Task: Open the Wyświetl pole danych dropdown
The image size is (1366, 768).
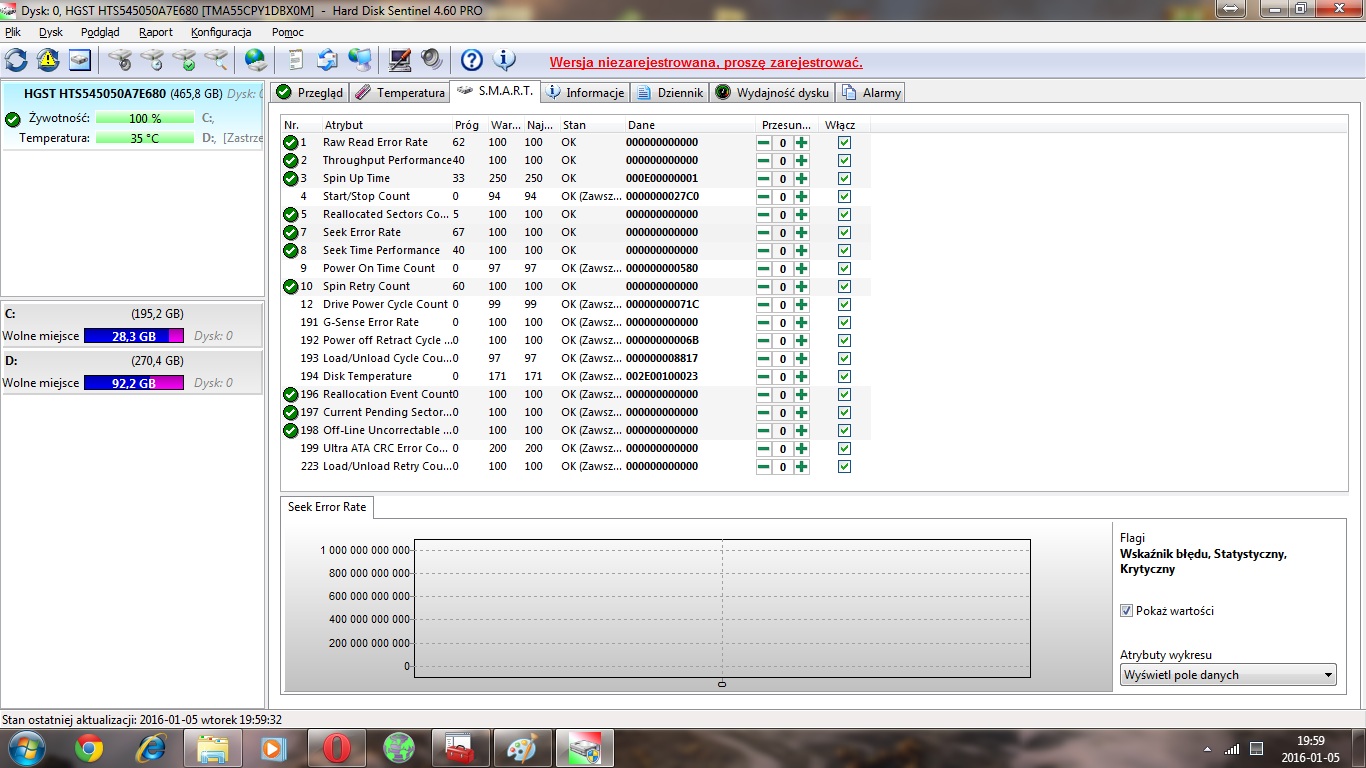Action: point(1228,675)
